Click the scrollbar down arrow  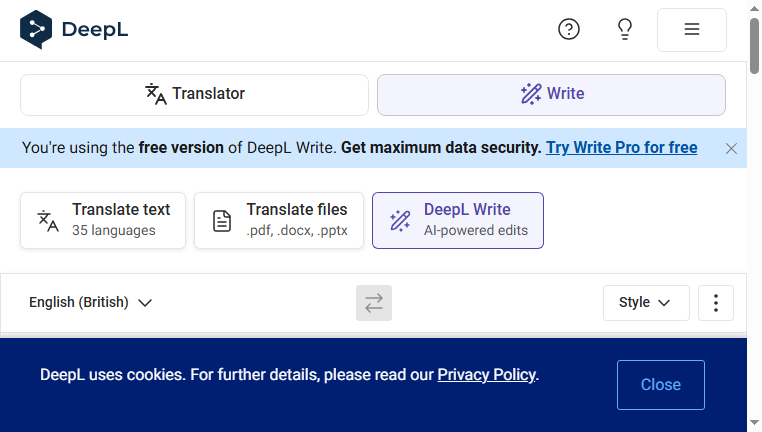tap(754, 422)
